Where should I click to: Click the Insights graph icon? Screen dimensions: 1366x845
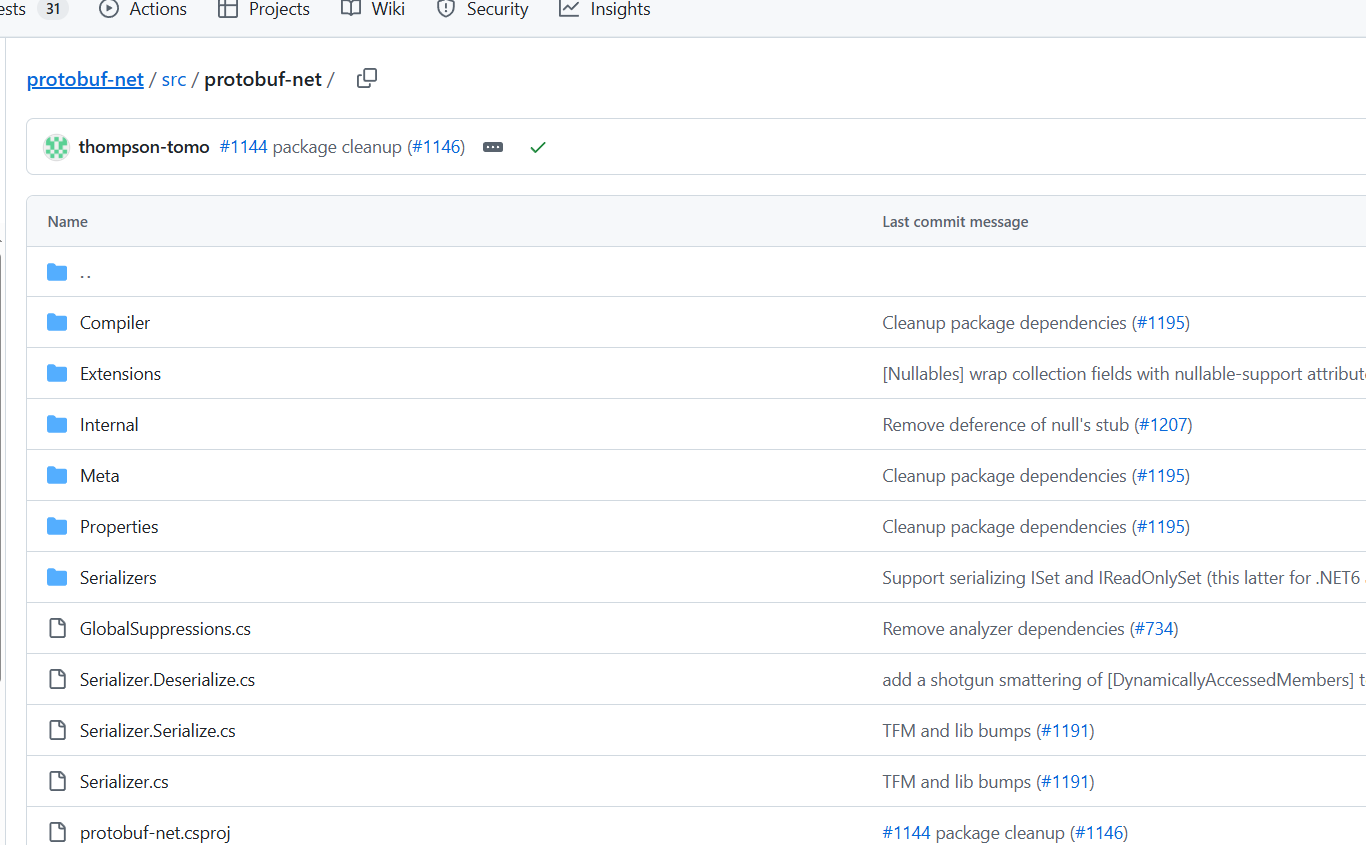(x=569, y=9)
